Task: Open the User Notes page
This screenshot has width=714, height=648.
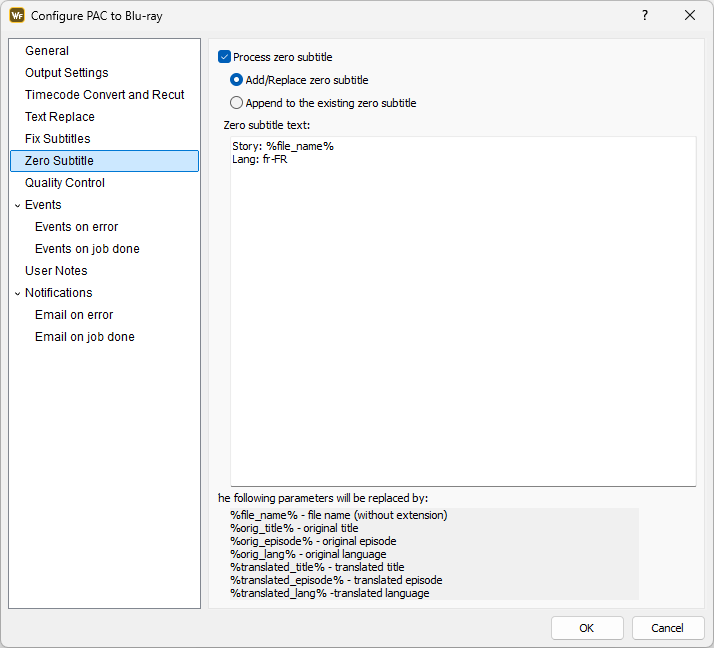Action: pos(56,271)
